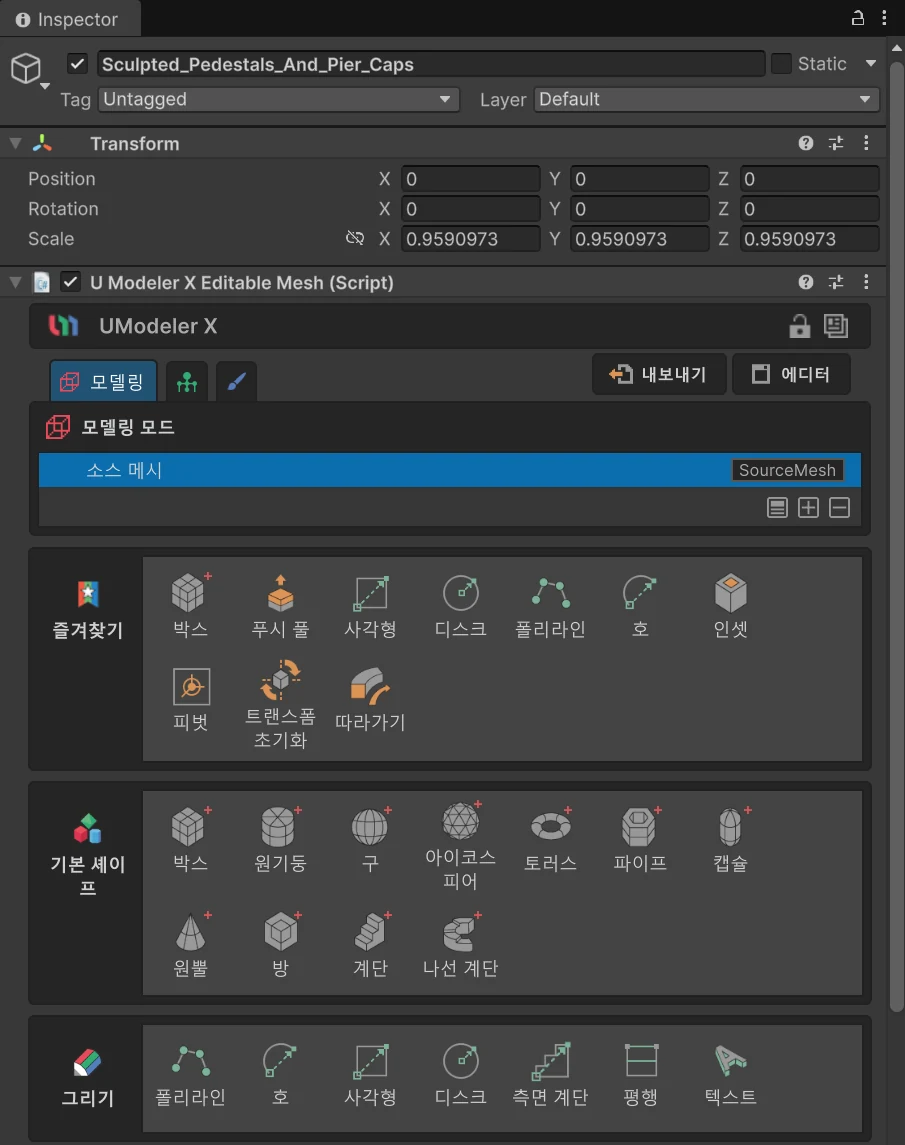Image resolution: width=905 pixels, height=1145 pixels.
Task: Toggle U Modeler X Editable Mesh script checkbox
Action: pos(70,282)
